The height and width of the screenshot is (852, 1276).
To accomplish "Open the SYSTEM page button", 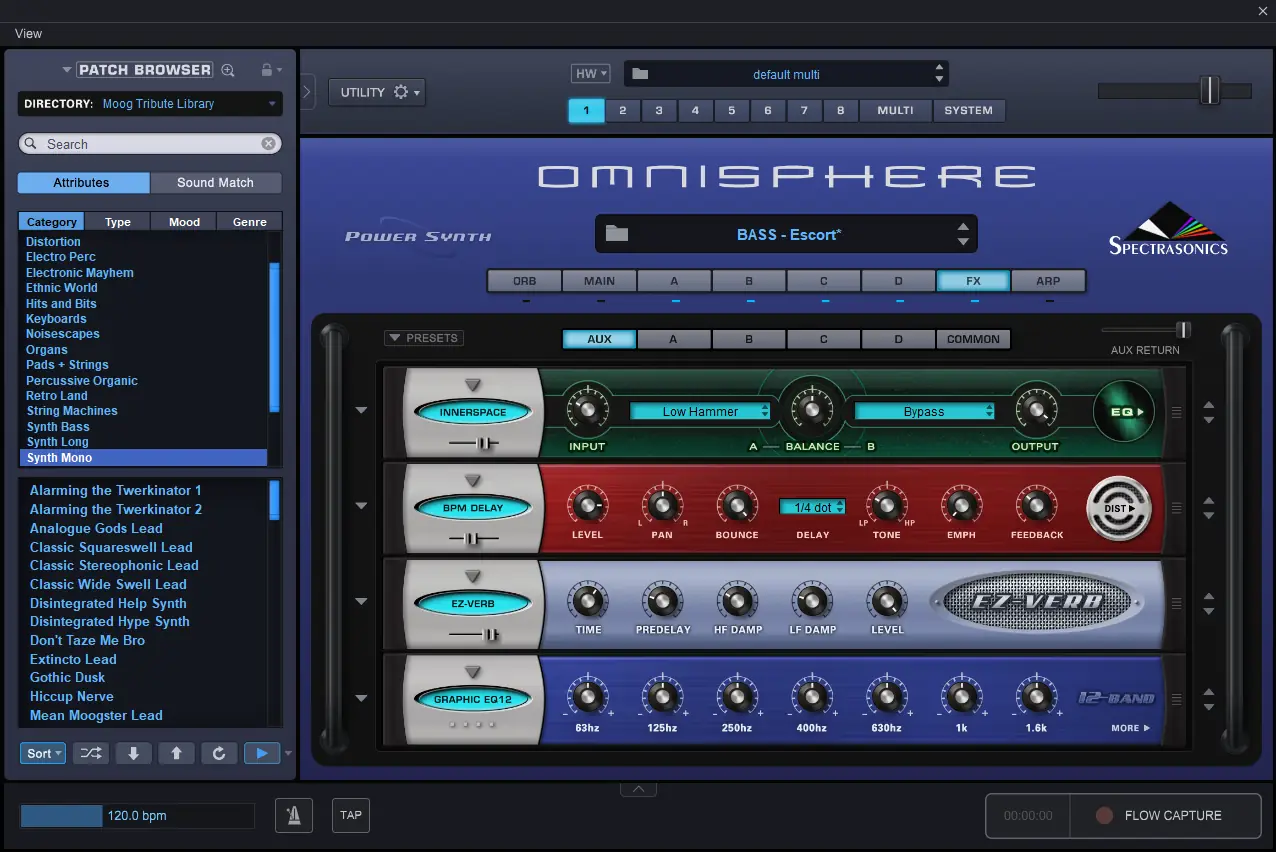I will [x=969, y=110].
